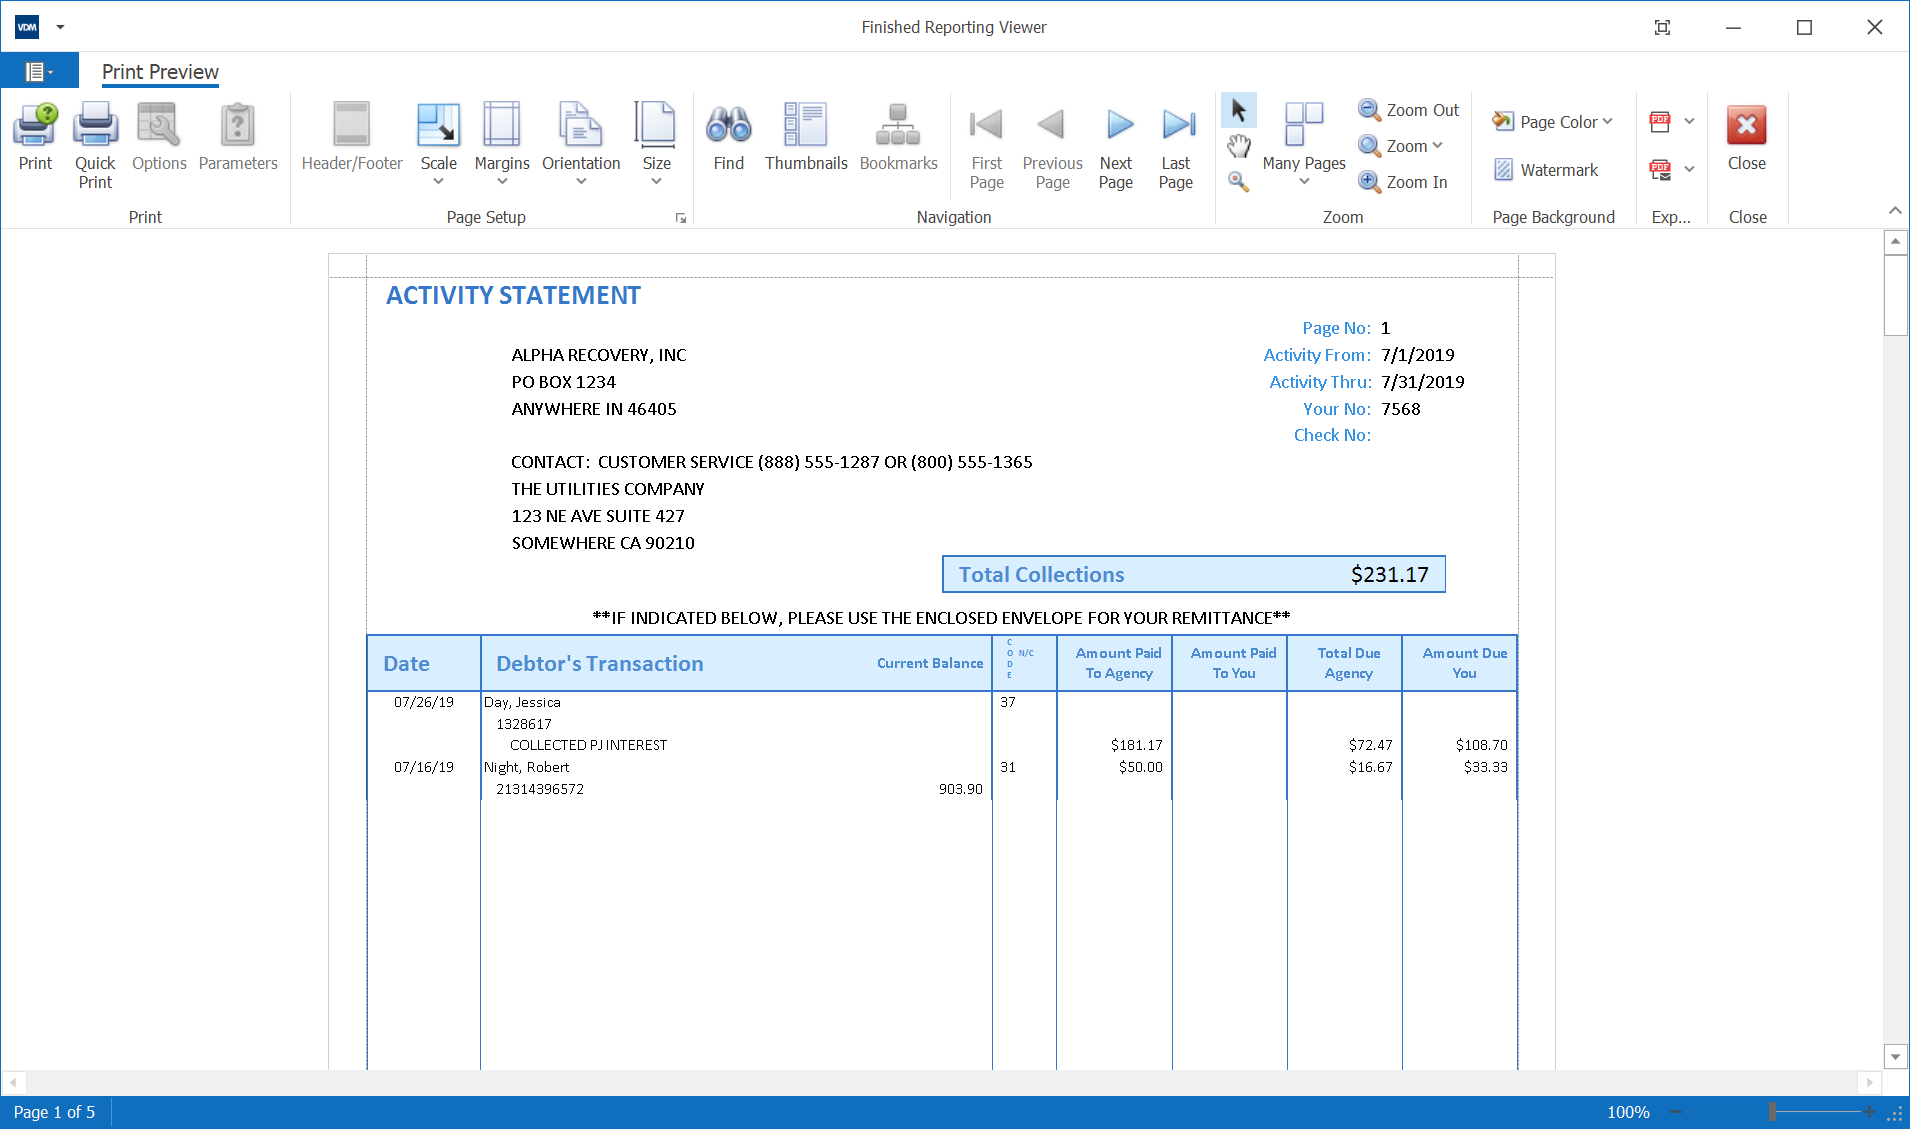Screen dimensions: 1910x1129
Task: Open the Parameters tool
Action: (238, 138)
